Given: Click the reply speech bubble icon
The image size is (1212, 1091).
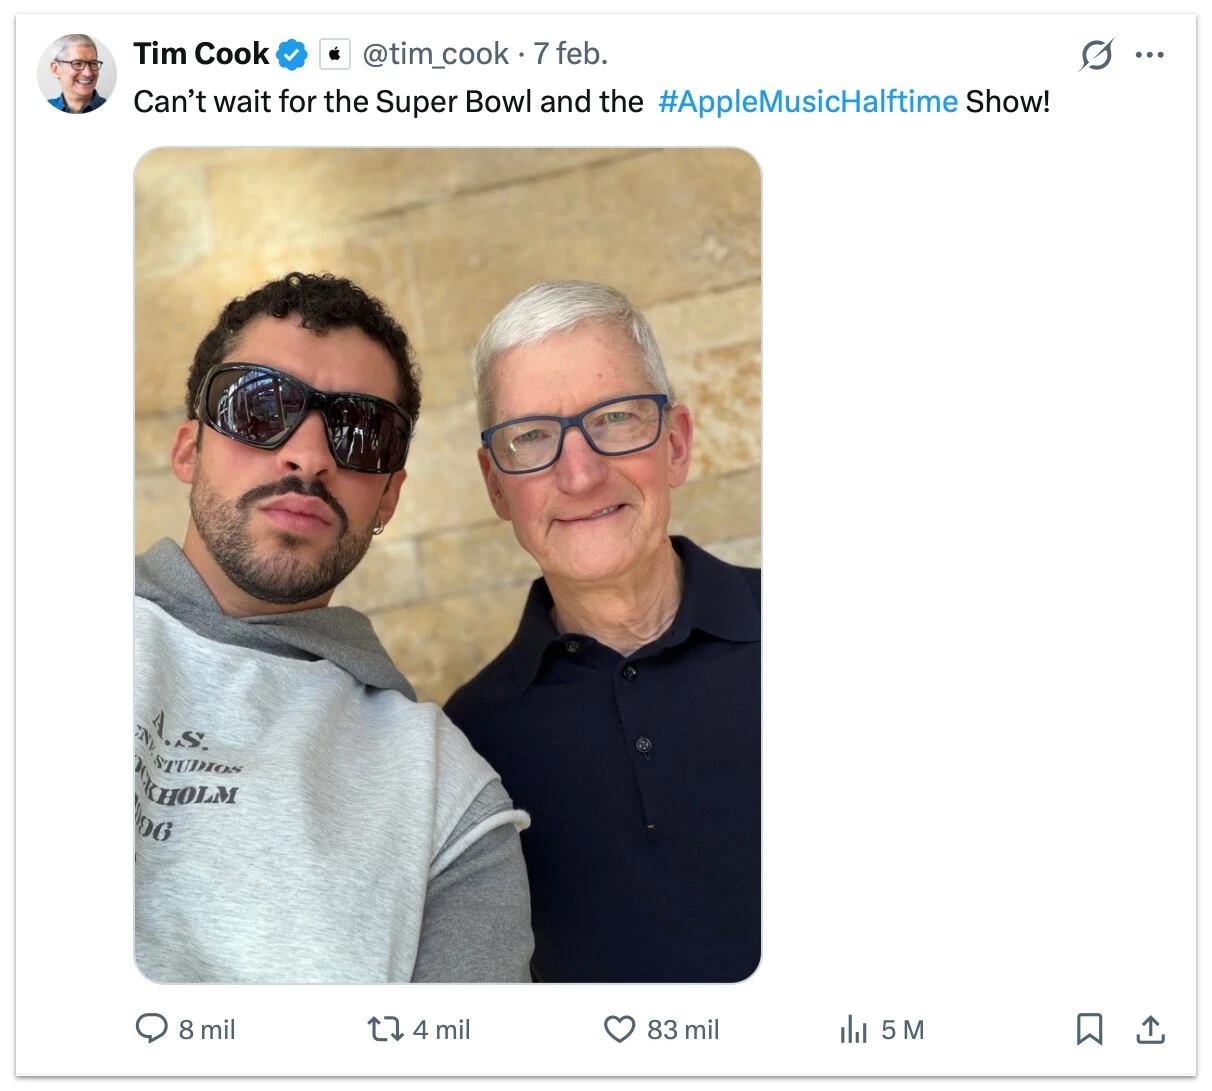Looking at the screenshot, I should click(151, 1029).
